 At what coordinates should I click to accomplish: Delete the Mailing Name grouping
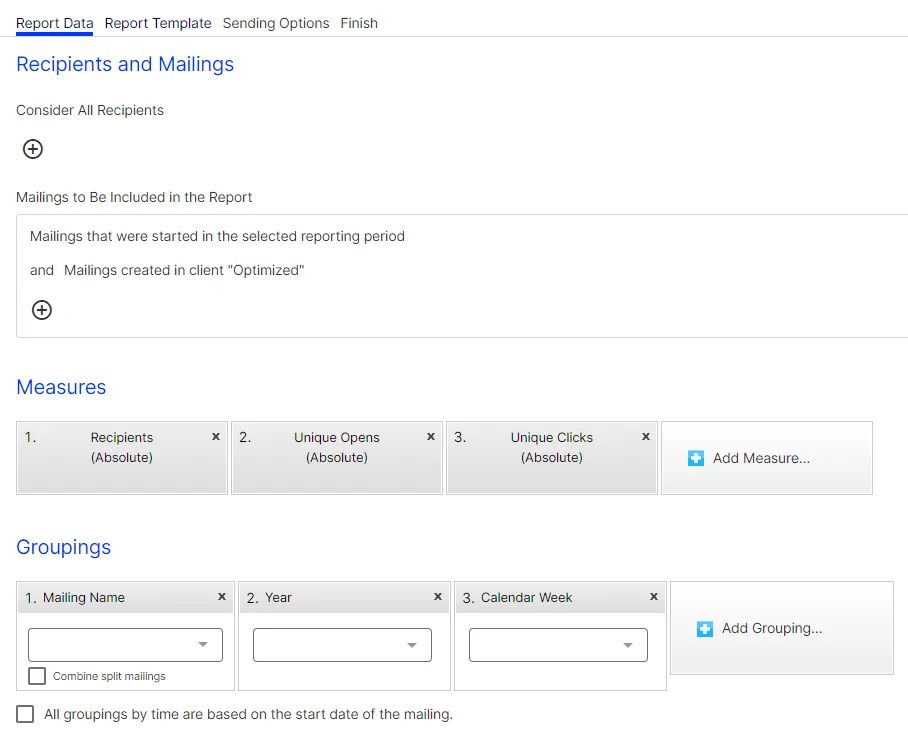pos(222,596)
